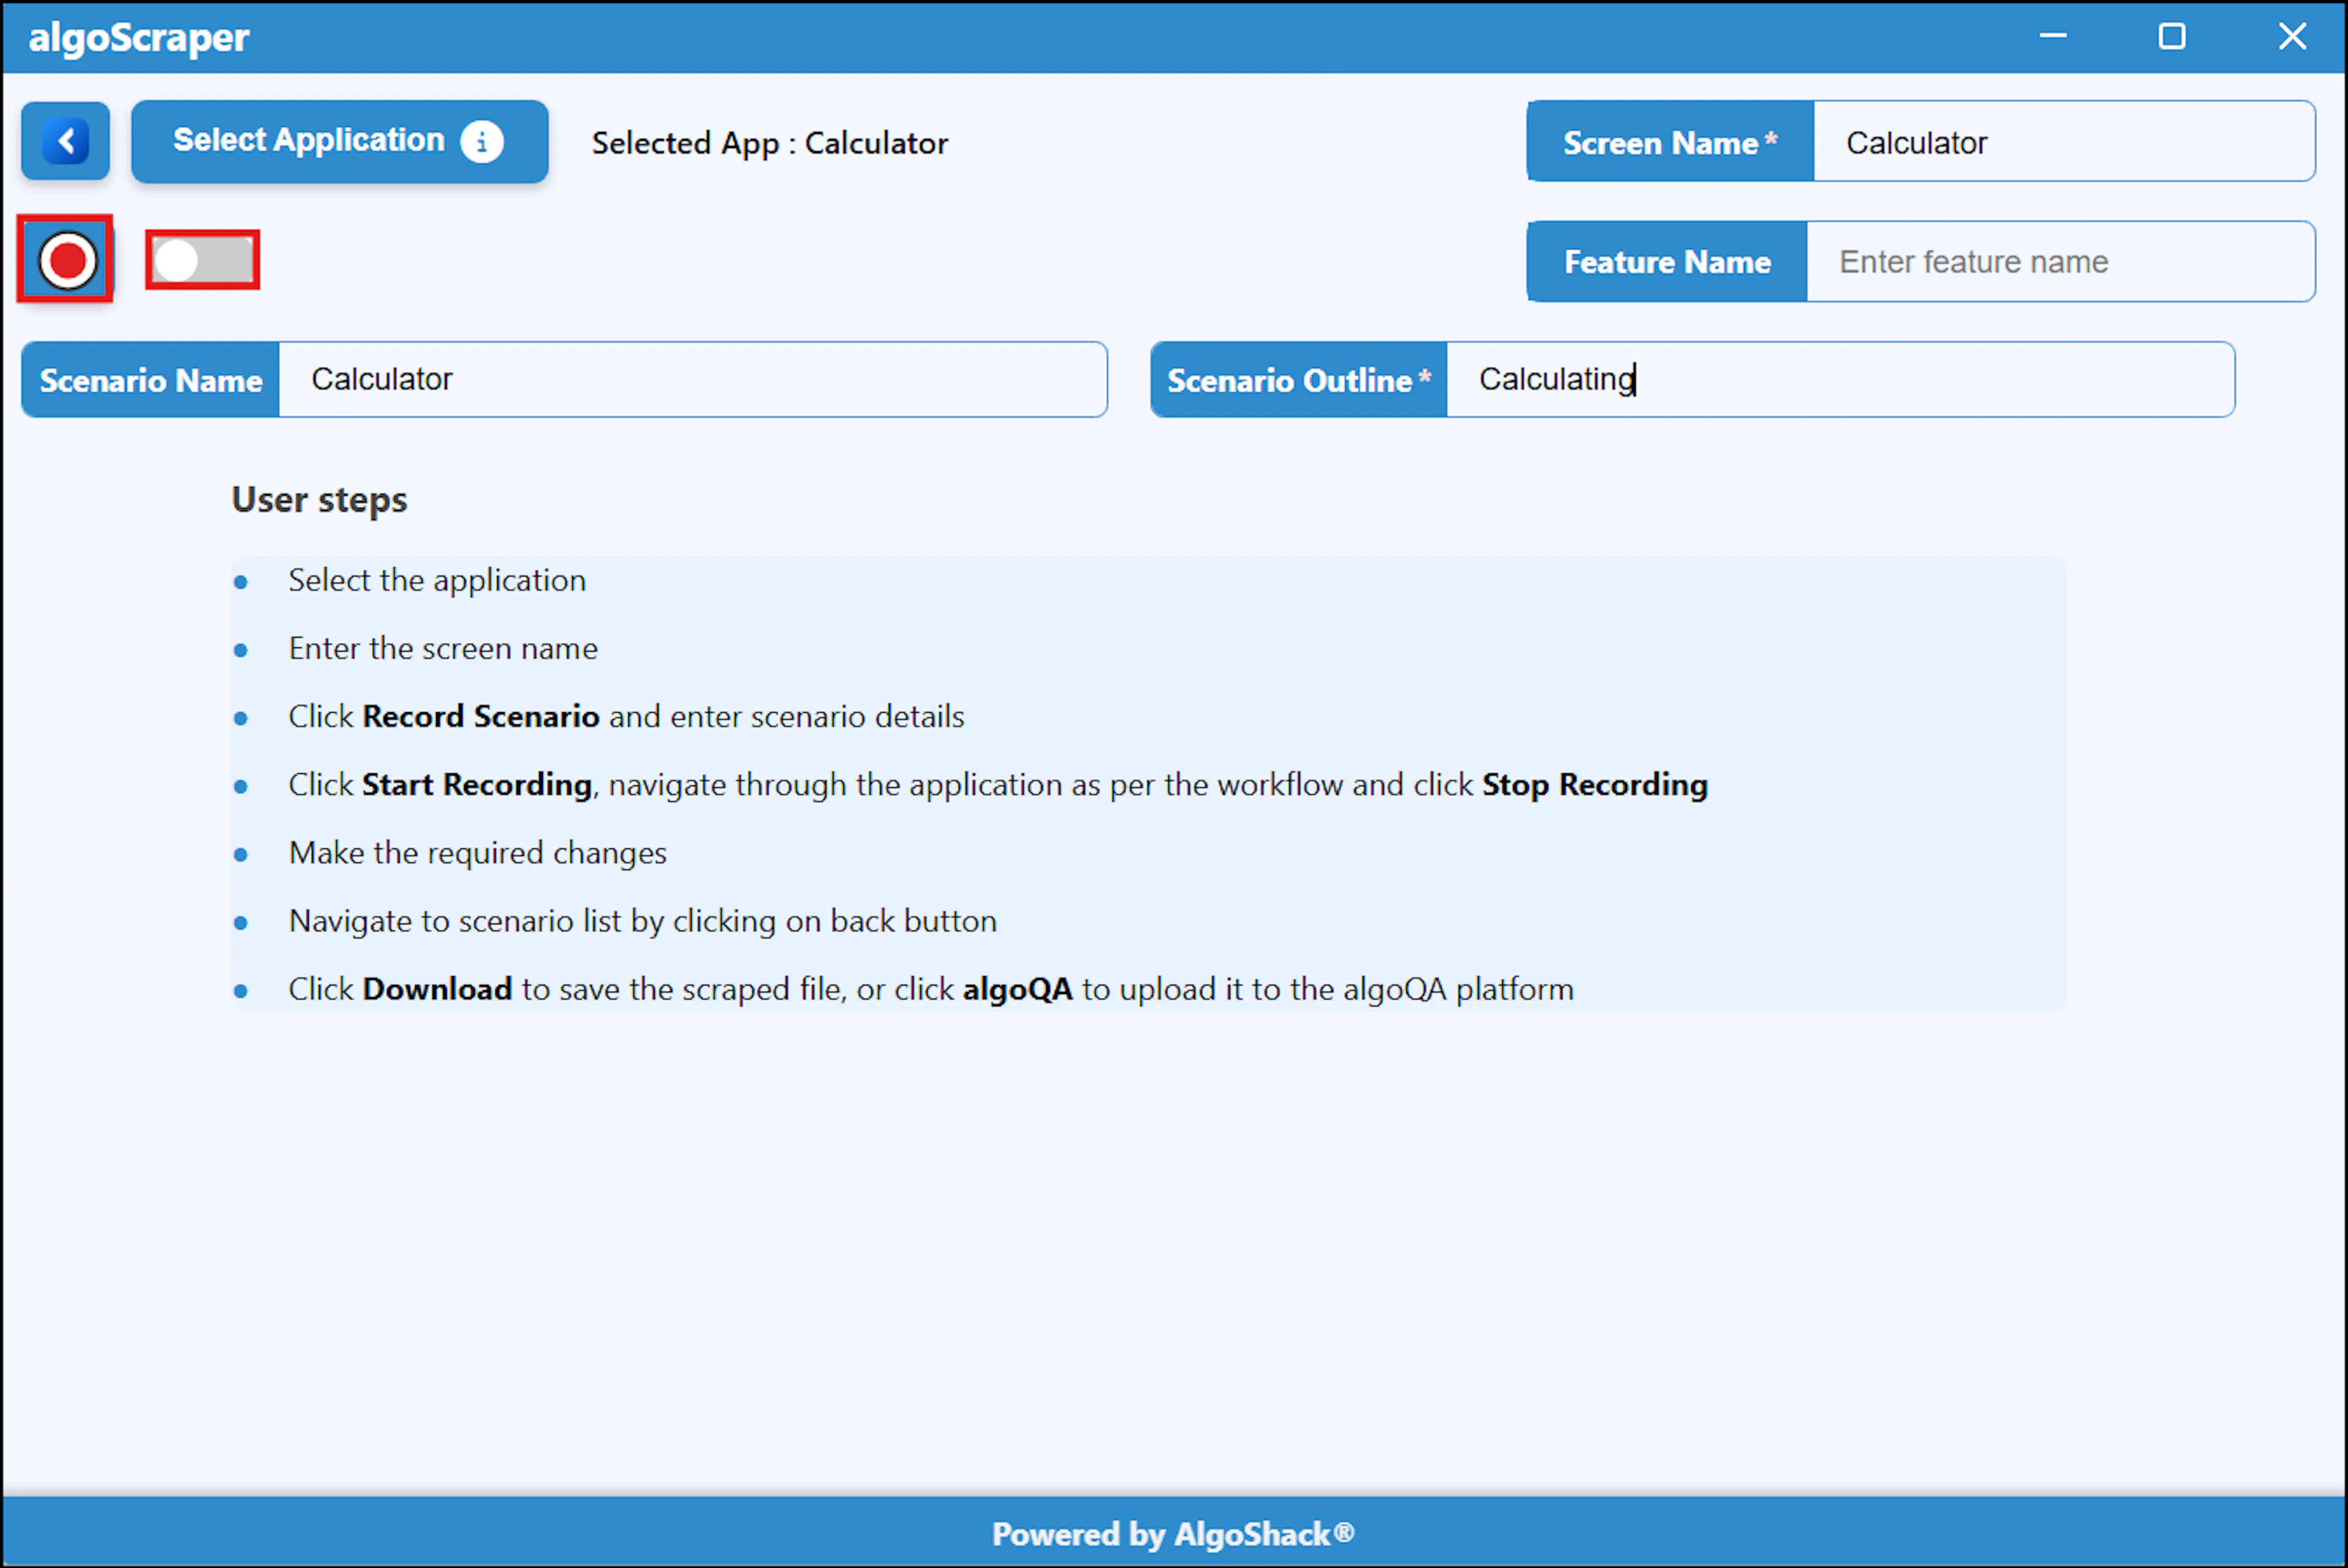Viewport: 2348px width, 1568px height.
Task: Click the Selected App : Calculator text
Action: (769, 143)
